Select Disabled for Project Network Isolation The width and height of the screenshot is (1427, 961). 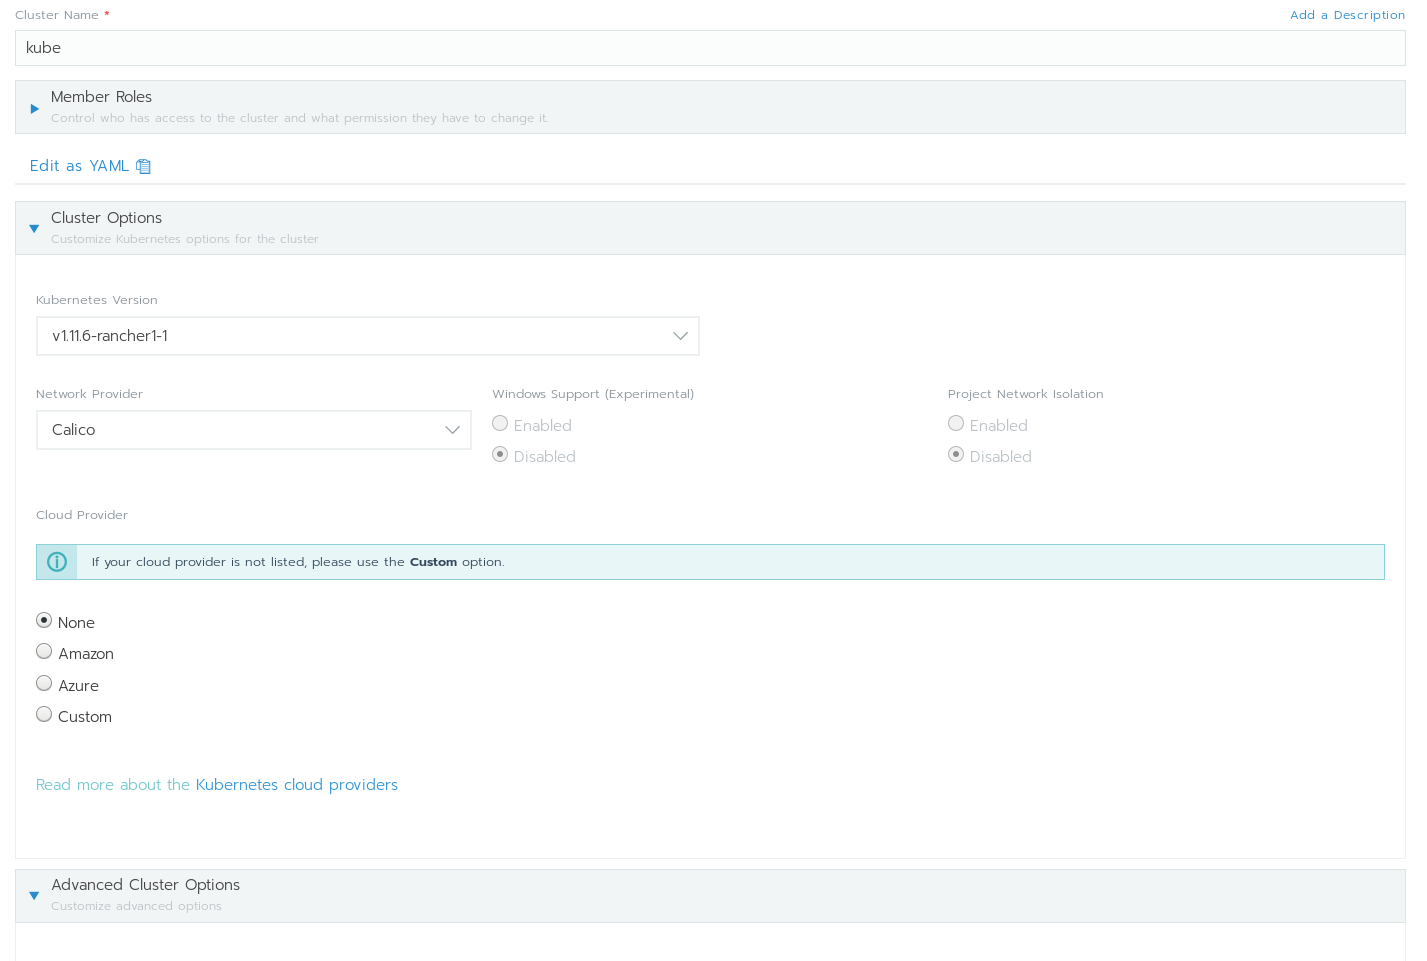click(956, 455)
